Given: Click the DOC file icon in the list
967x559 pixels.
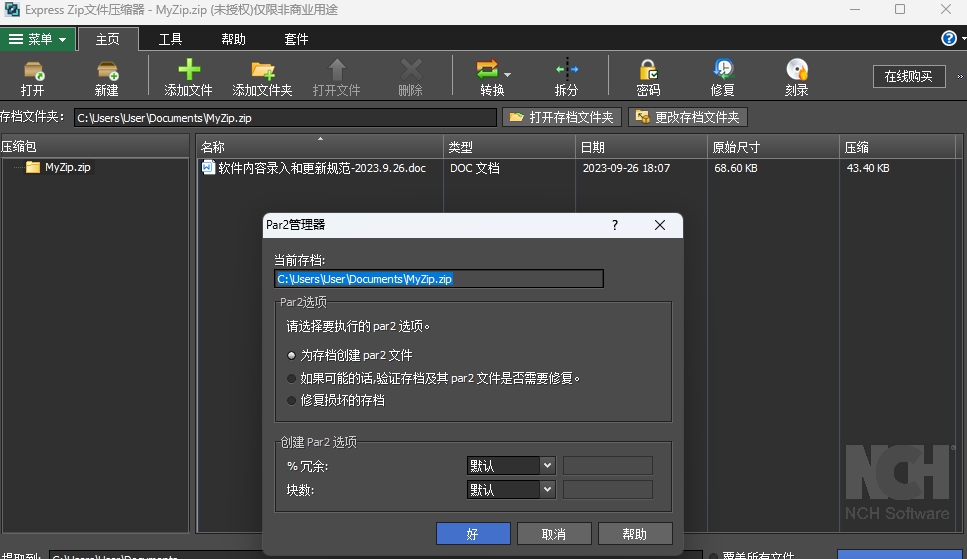Looking at the screenshot, I should click(208, 167).
